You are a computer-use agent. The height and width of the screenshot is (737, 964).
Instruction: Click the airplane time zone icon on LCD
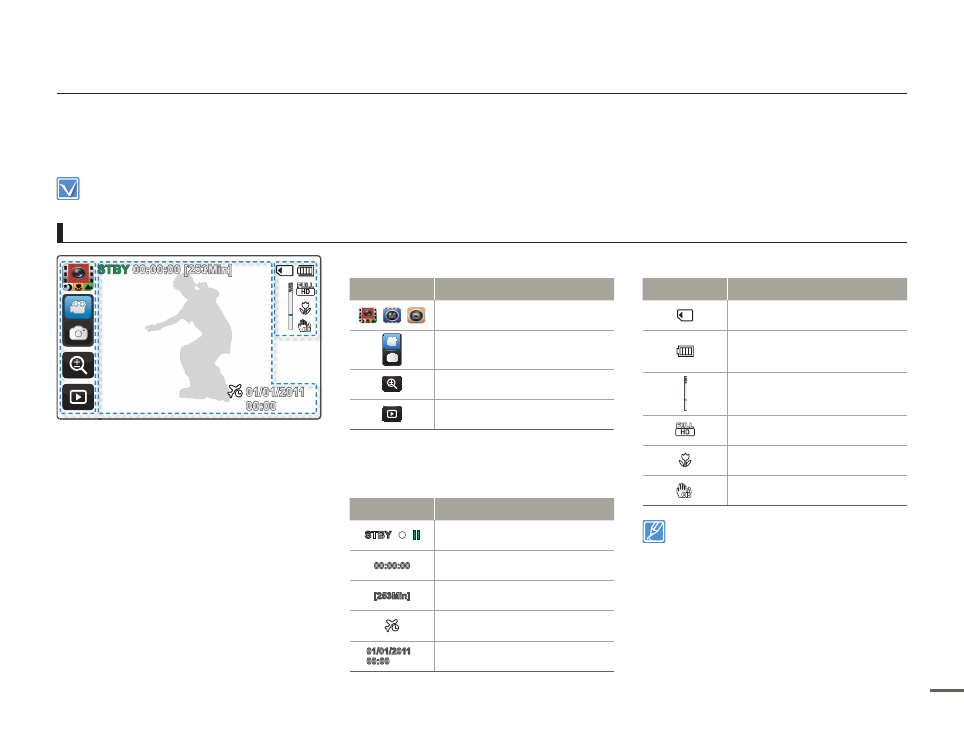pos(235,391)
